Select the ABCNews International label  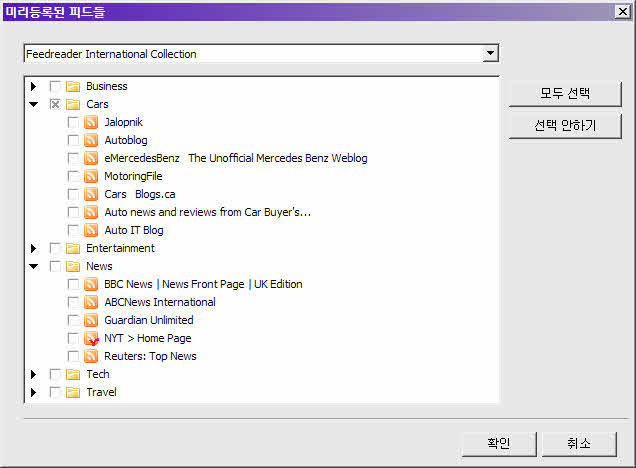click(x=160, y=302)
